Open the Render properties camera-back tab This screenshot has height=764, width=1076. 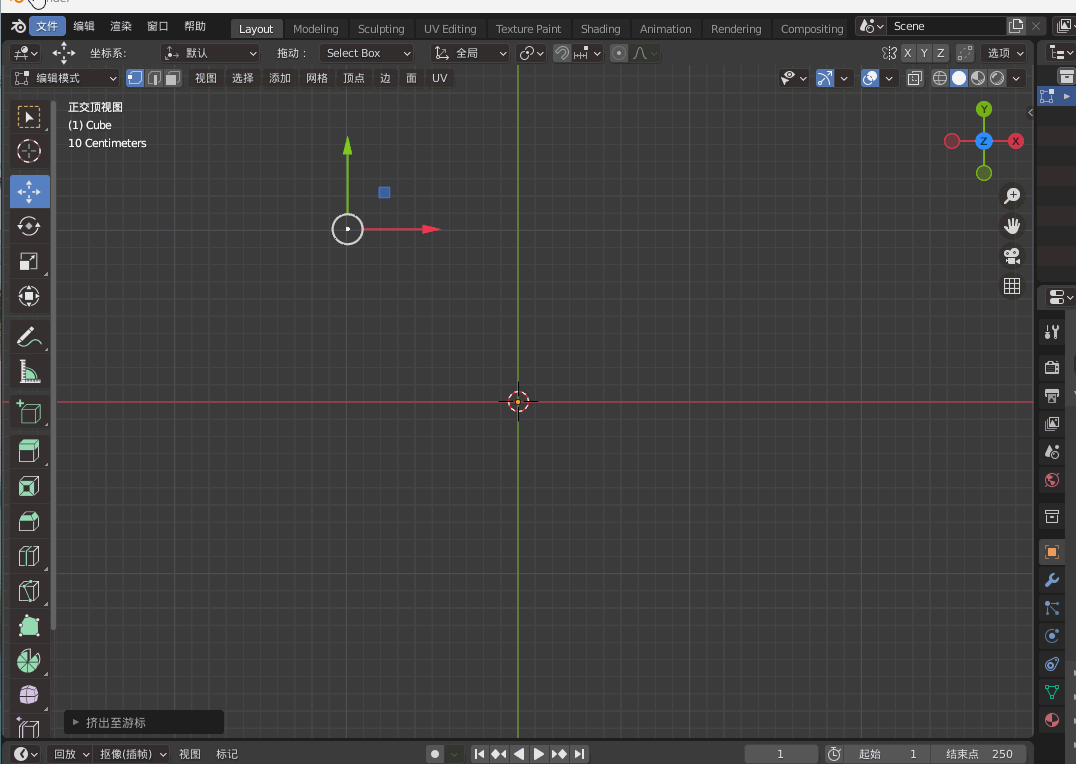coord(1052,367)
